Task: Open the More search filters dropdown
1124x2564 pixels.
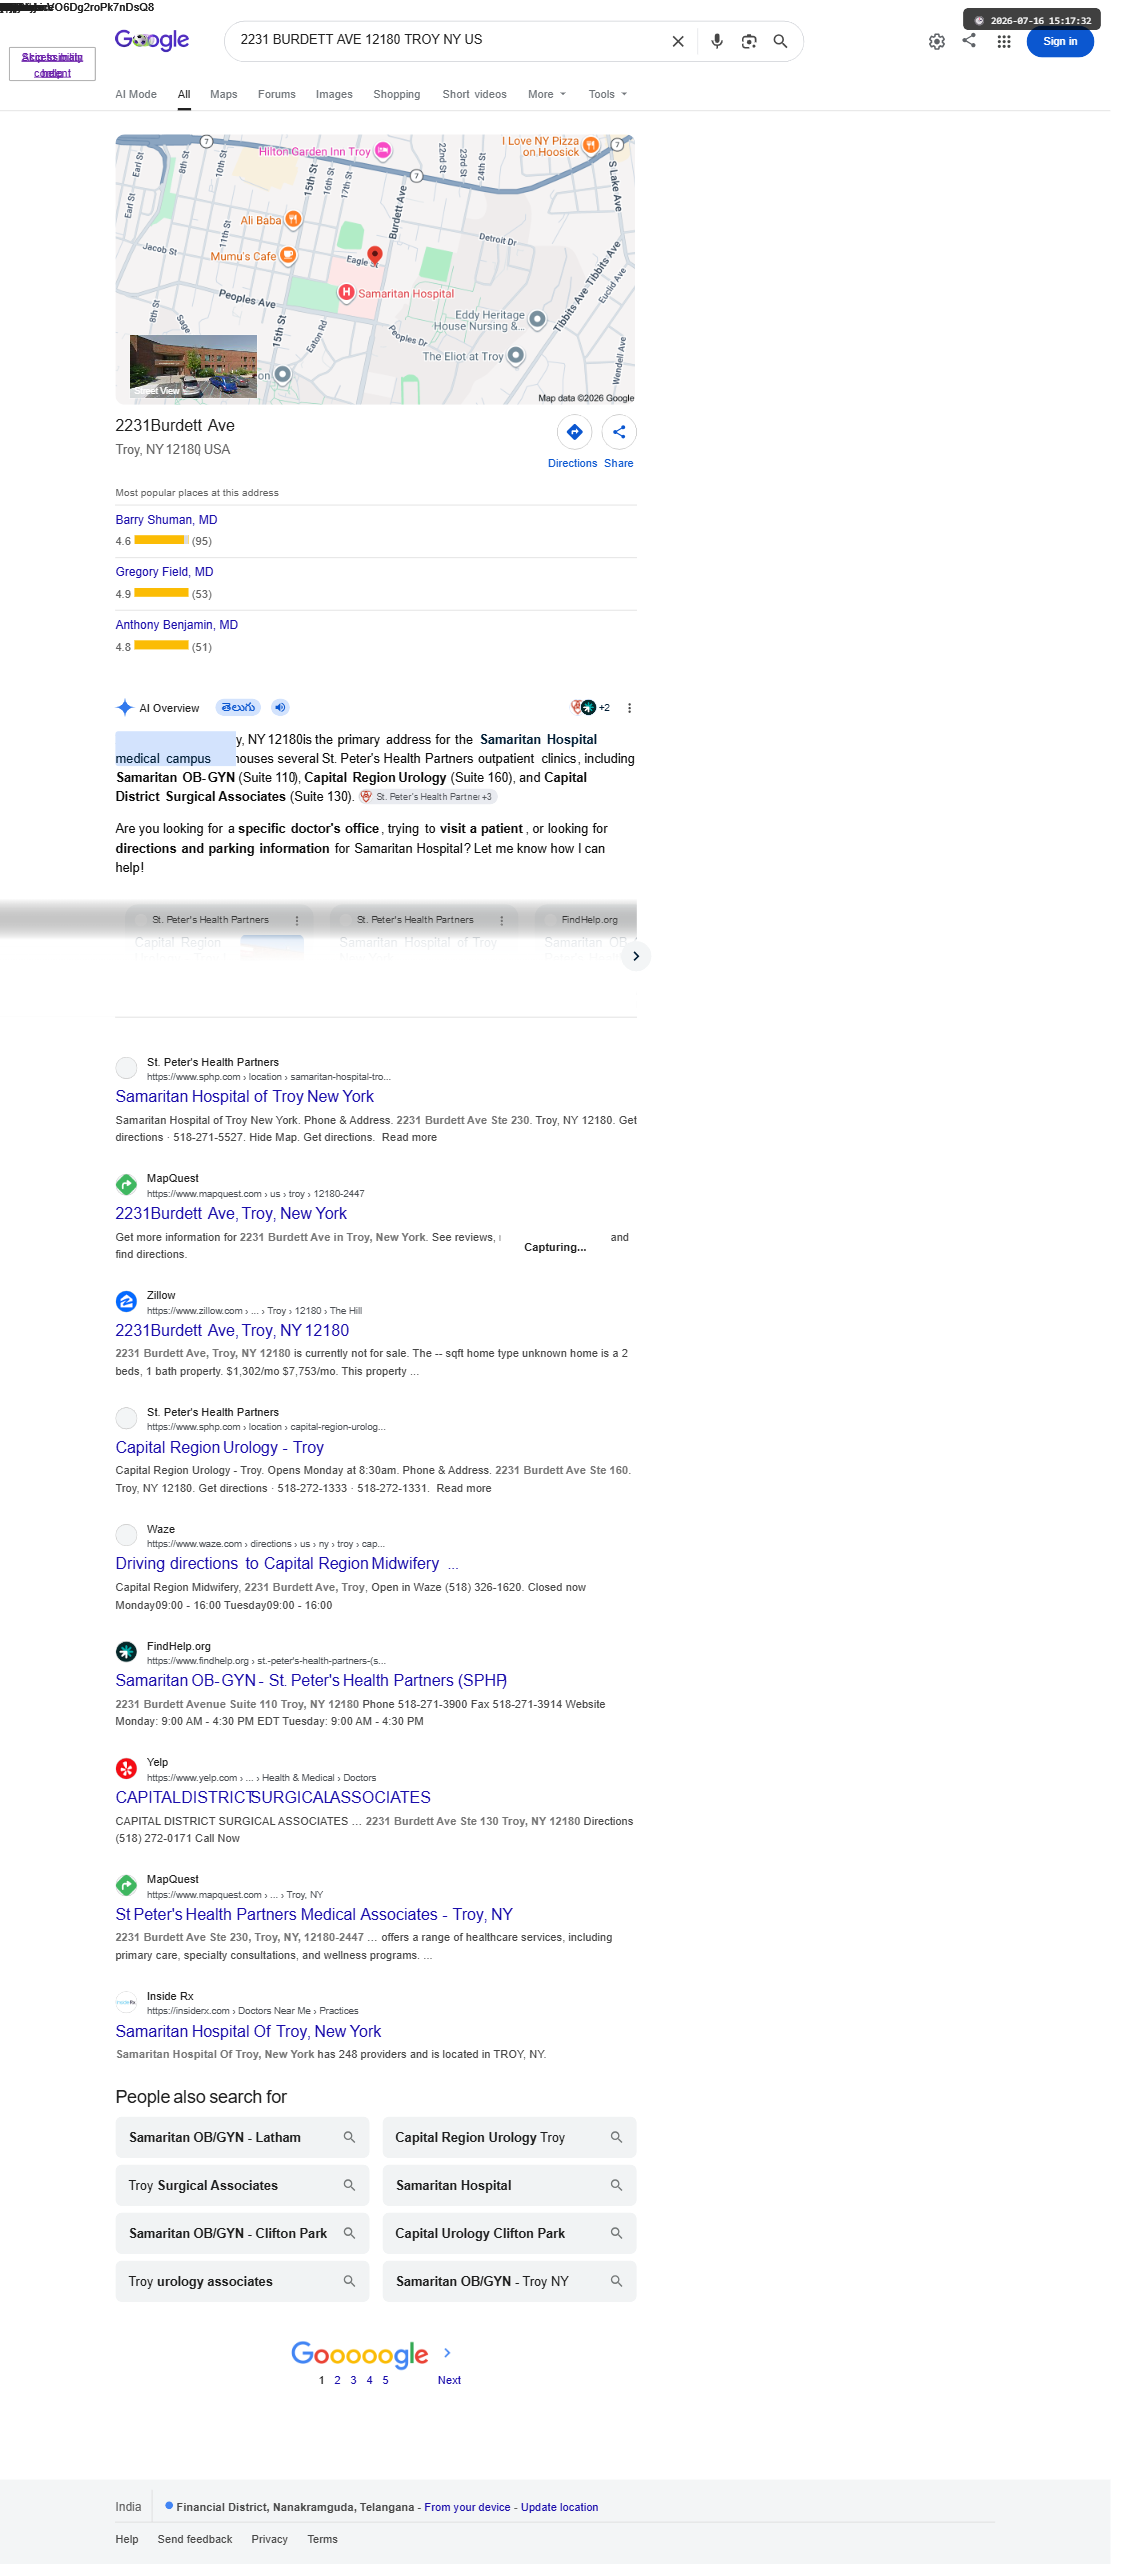Action: click(x=547, y=94)
